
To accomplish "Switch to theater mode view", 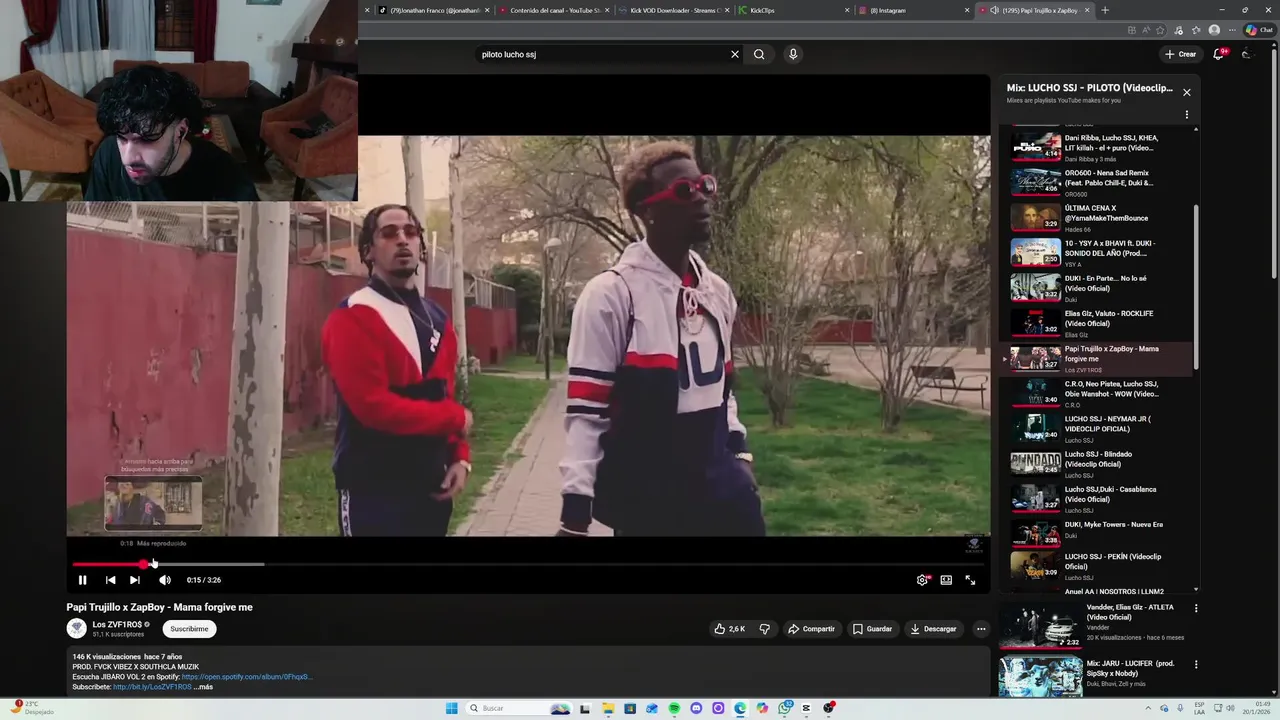I will click(946, 580).
